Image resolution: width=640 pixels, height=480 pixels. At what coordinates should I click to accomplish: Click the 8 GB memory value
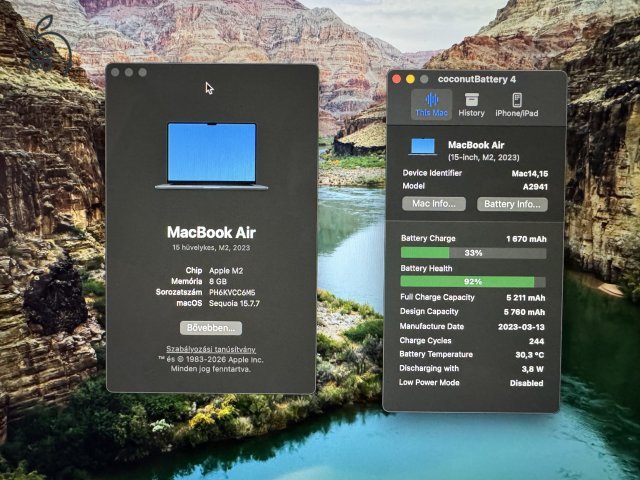coord(218,281)
